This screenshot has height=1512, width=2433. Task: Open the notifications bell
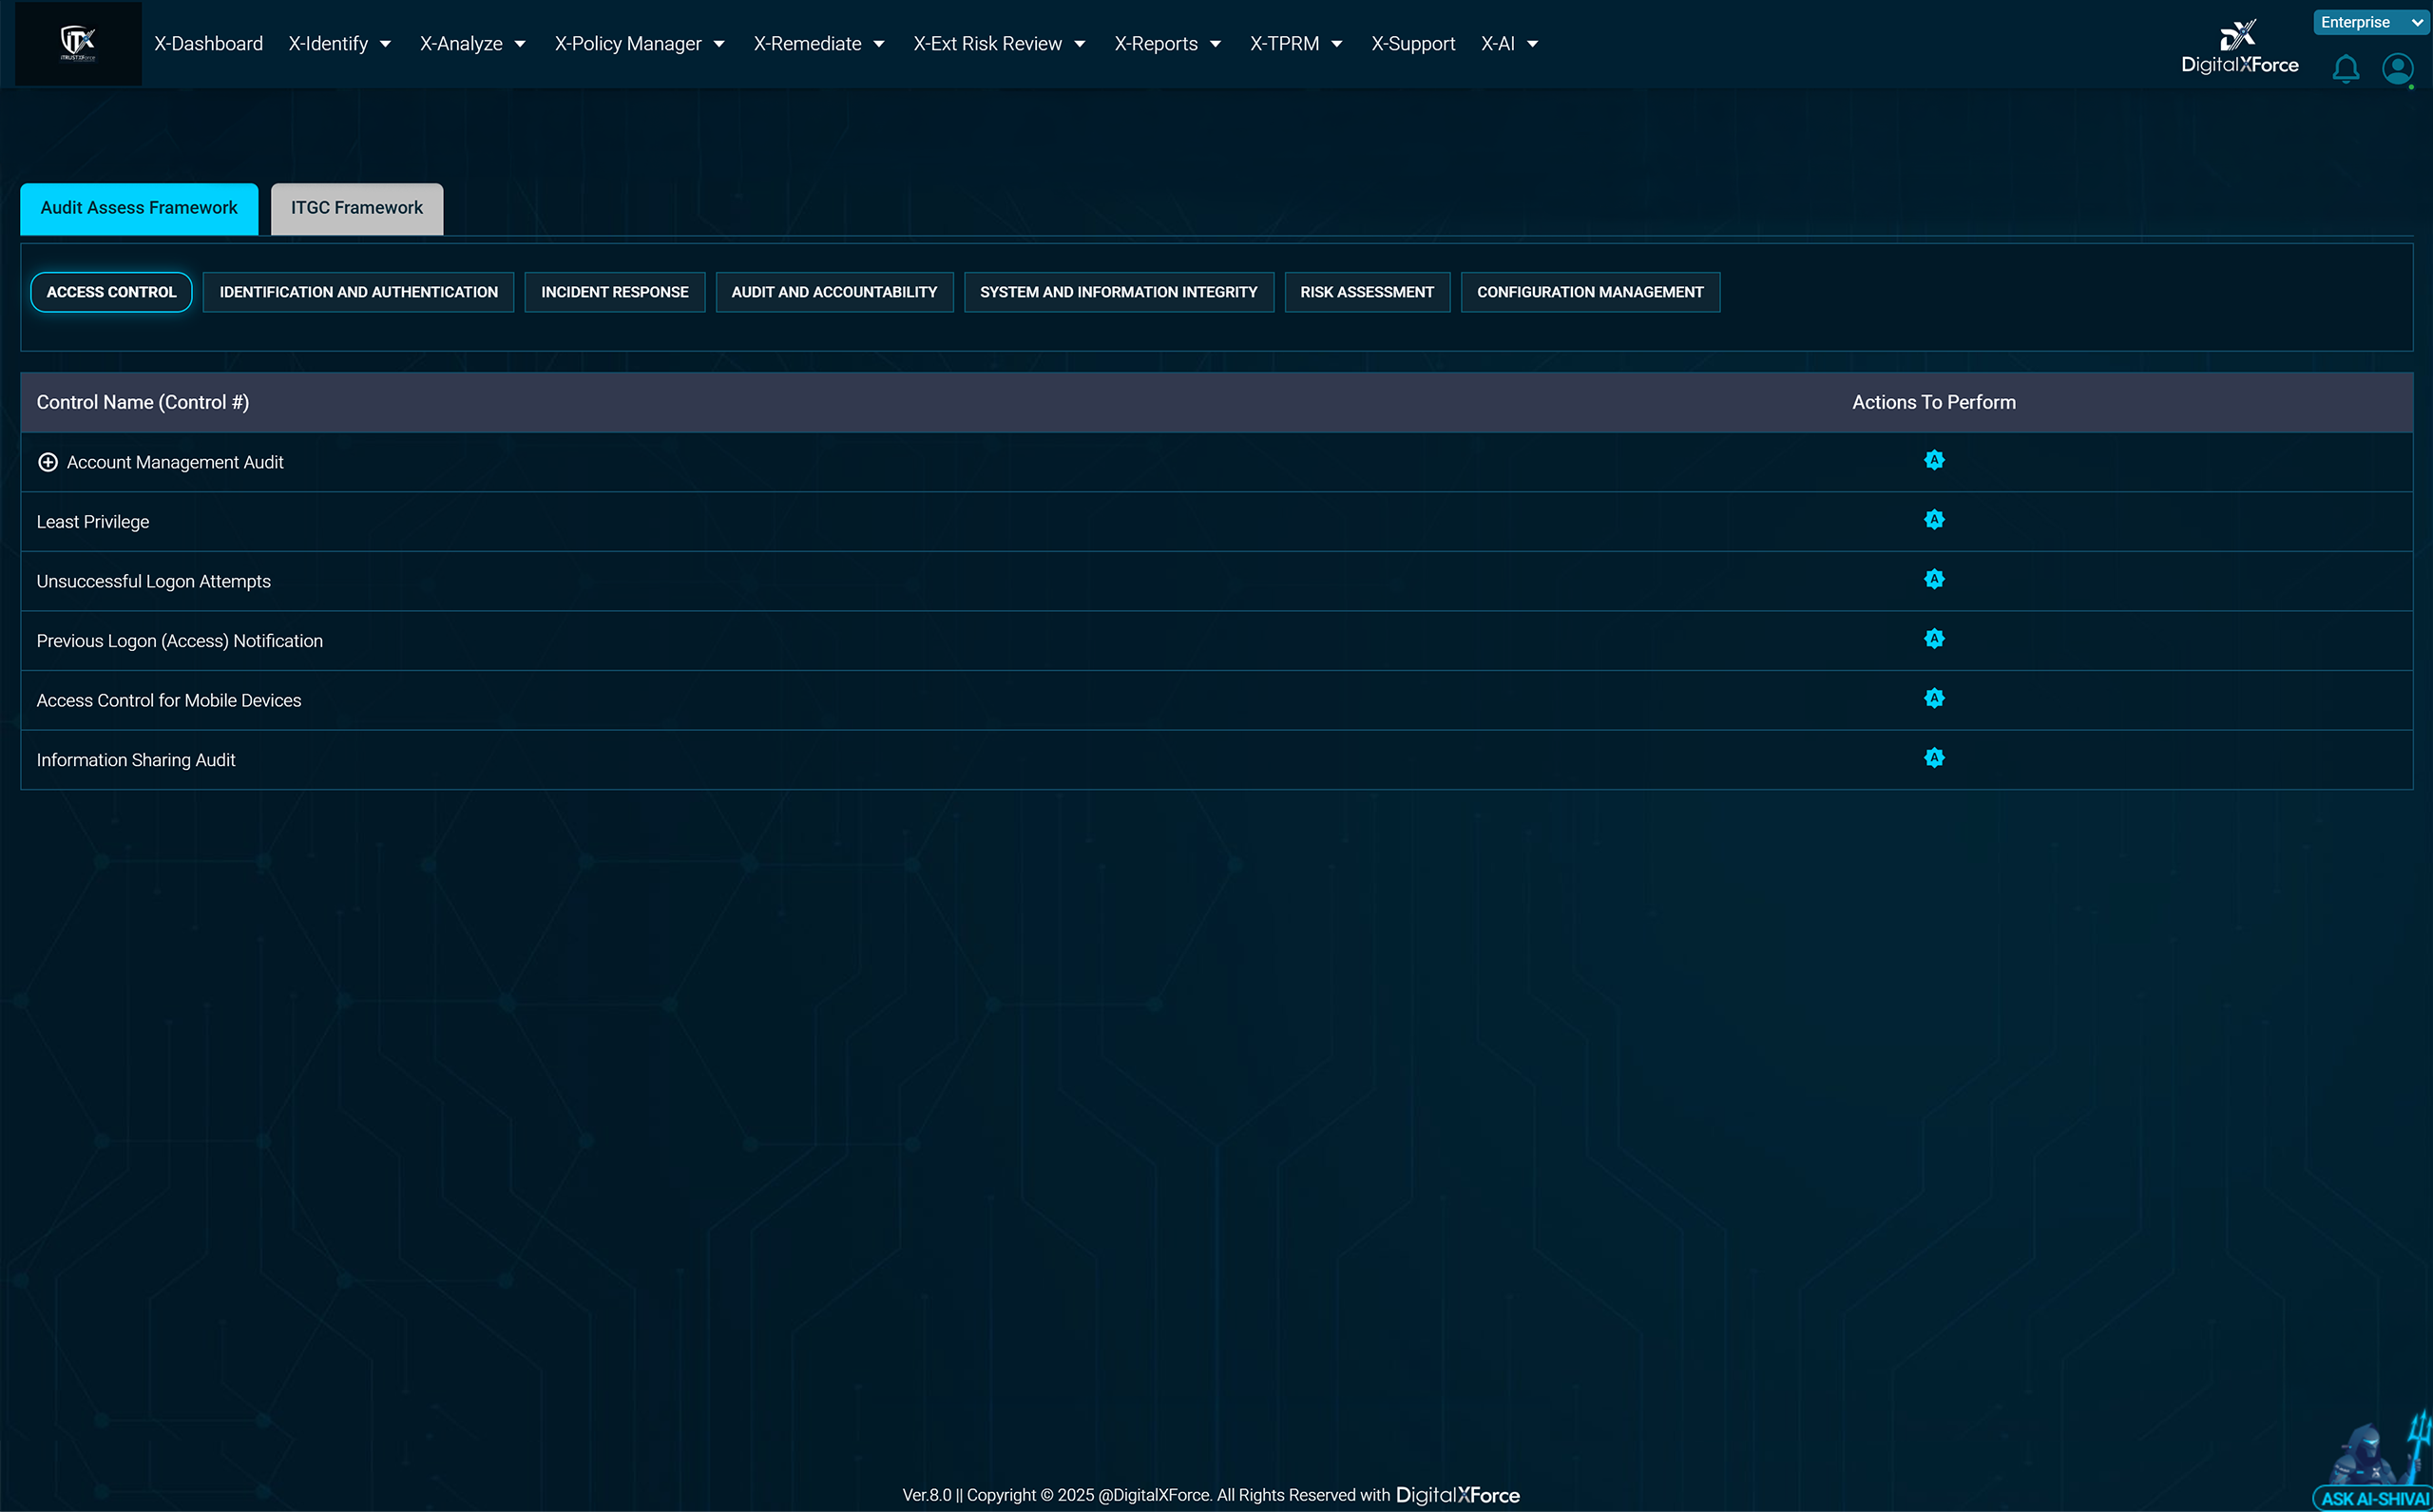click(x=2345, y=69)
